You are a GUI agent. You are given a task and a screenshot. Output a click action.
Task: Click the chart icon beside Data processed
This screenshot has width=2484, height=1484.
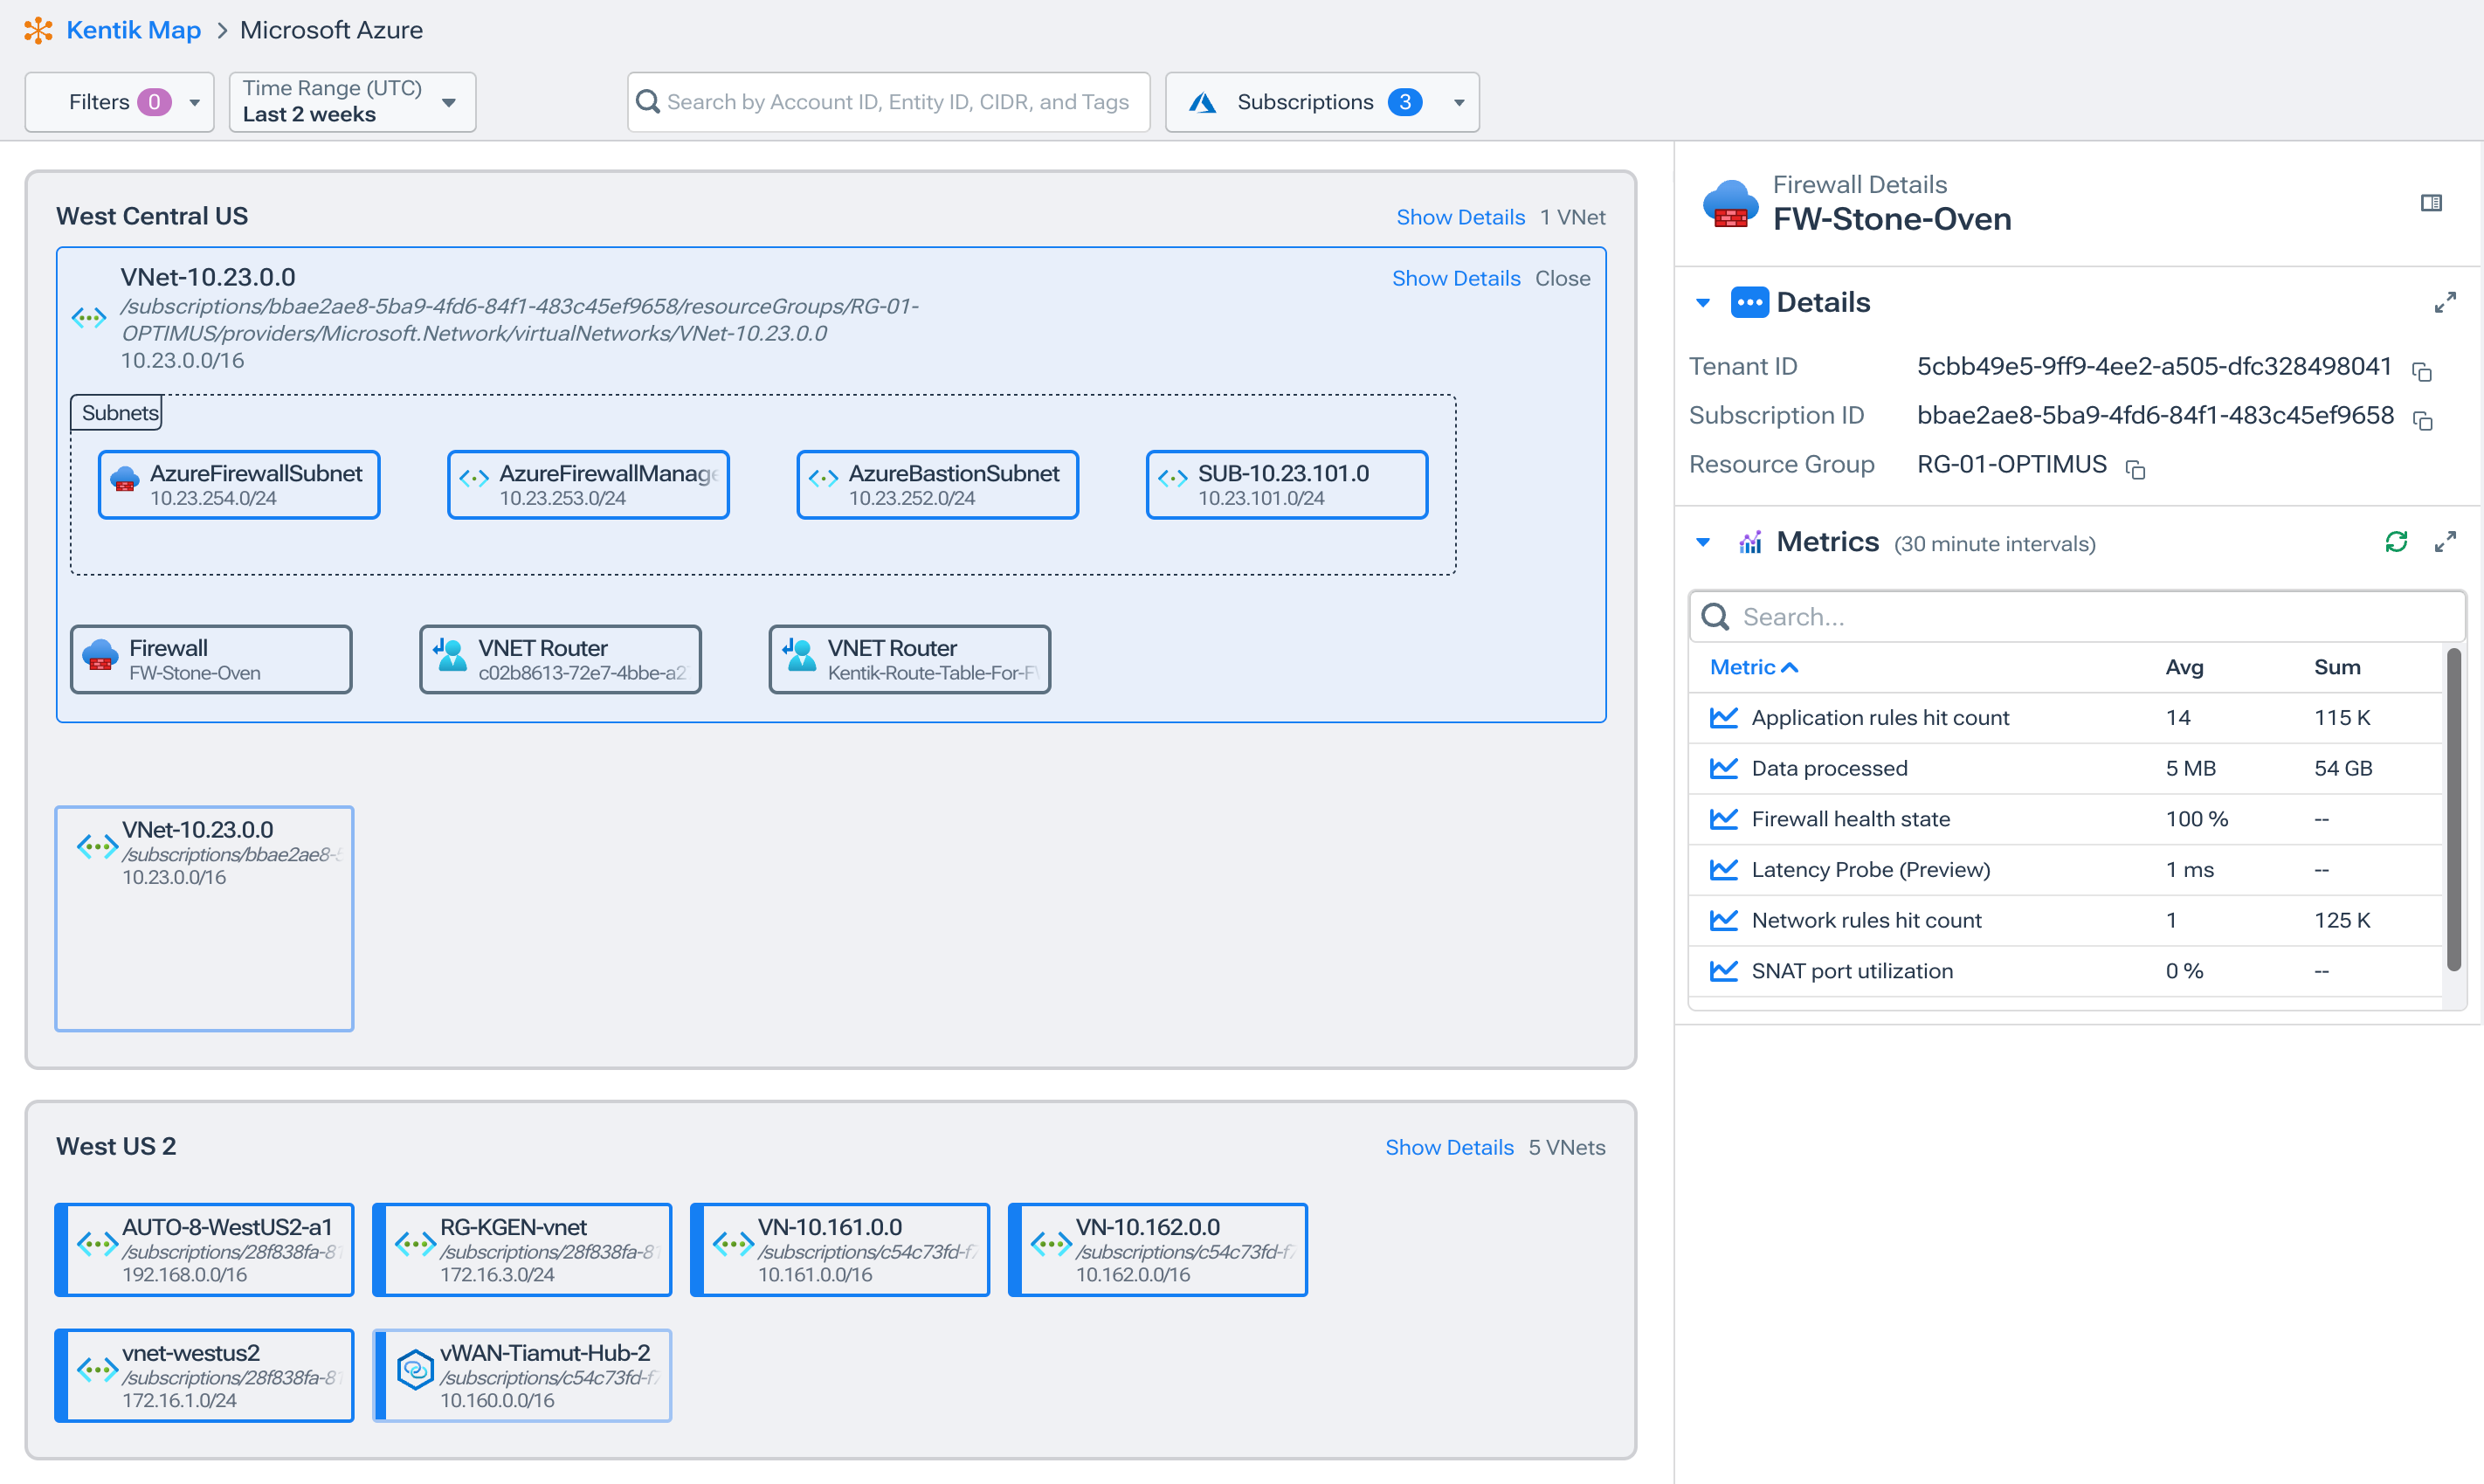click(x=1724, y=768)
